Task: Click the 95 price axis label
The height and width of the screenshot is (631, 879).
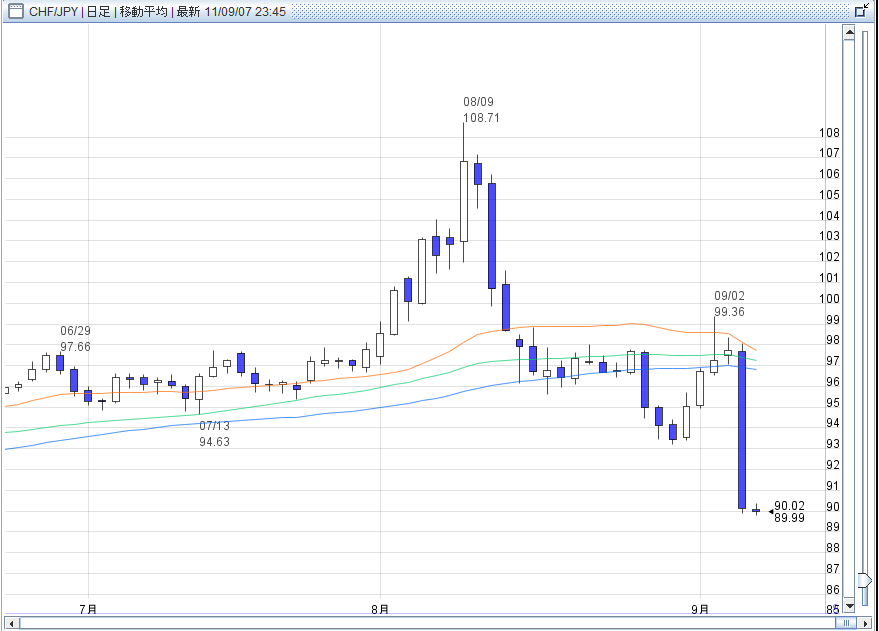Action: pyautogui.click(x=832, y=403)
